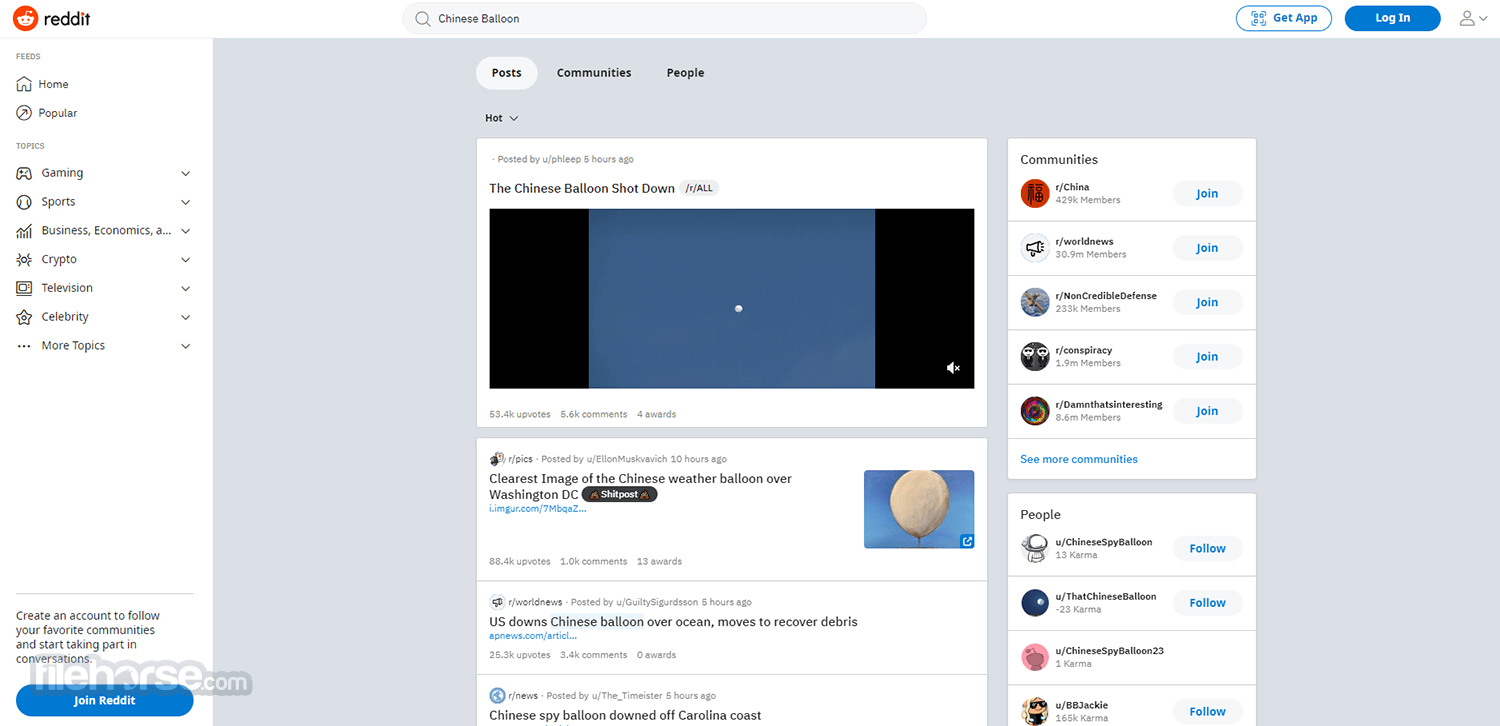Switch to the Communities tab
This screenshot has height=726, width=1500.
(594, 73)
